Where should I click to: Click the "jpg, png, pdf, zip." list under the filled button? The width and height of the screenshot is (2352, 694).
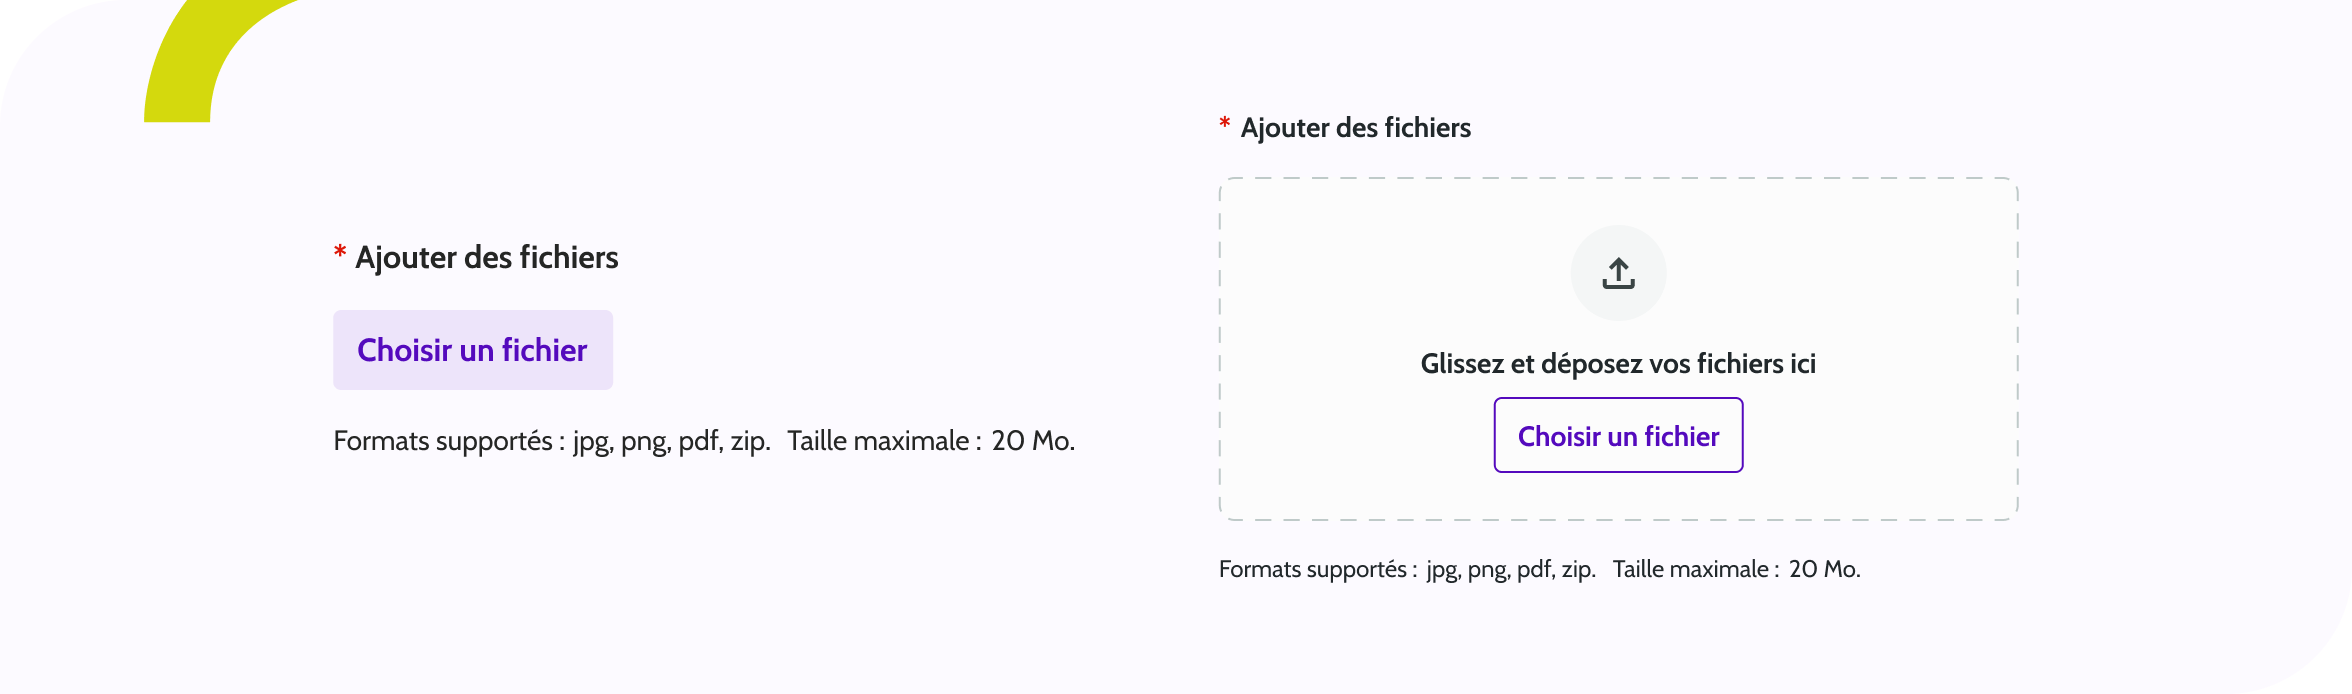pos(671,441)
